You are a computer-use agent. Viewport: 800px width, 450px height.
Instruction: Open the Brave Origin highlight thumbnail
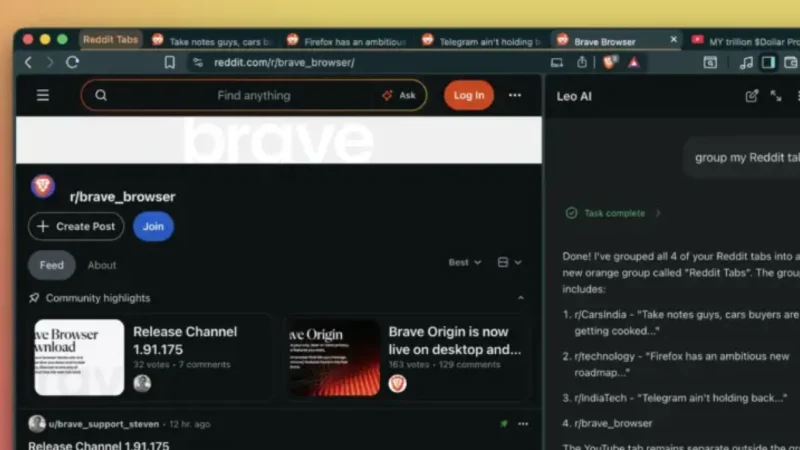click(x=334, y=358)
